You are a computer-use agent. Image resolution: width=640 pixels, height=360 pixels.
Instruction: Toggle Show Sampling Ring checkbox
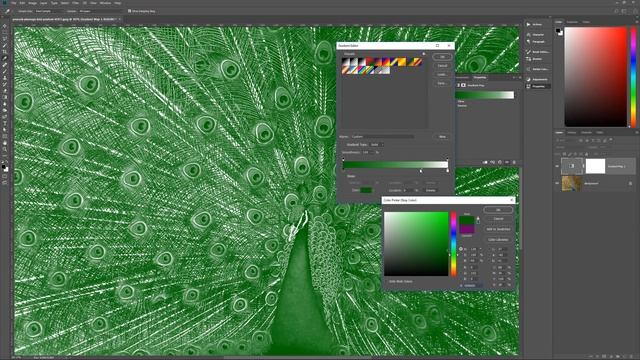(129, 11)
